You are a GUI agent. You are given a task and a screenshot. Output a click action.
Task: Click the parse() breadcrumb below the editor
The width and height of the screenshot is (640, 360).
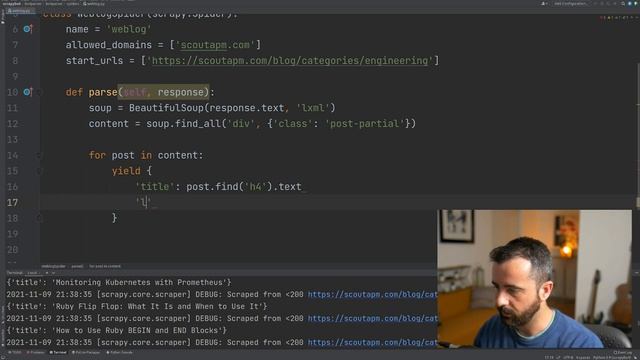[x=77, y=266]
